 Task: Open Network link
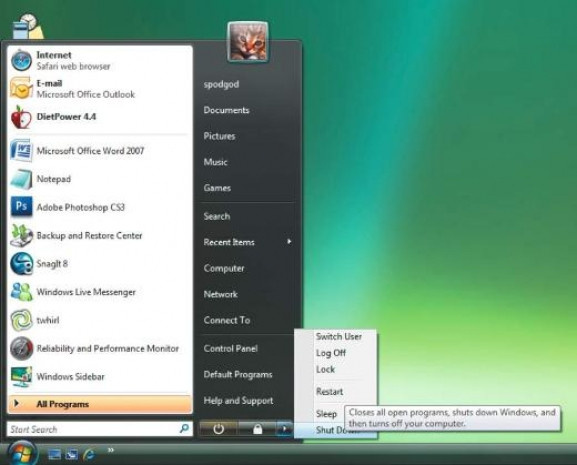(x=220, y=294)
